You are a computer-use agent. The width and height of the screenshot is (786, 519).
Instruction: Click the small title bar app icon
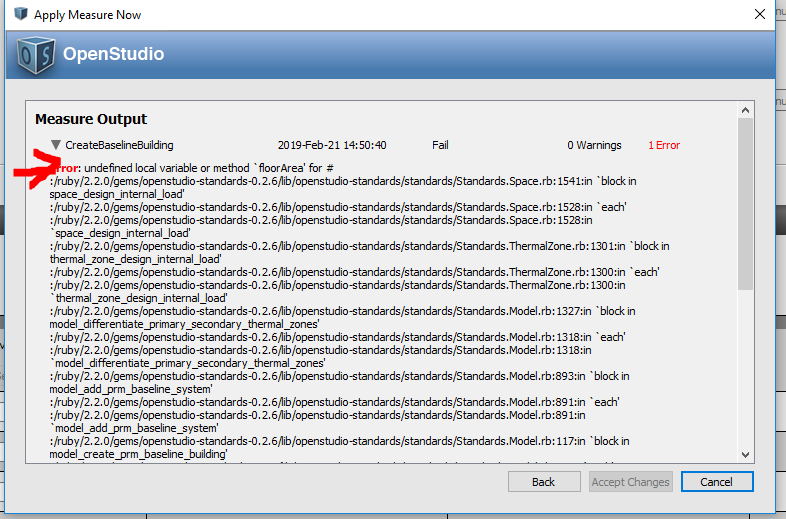click(x=21, y=14)
